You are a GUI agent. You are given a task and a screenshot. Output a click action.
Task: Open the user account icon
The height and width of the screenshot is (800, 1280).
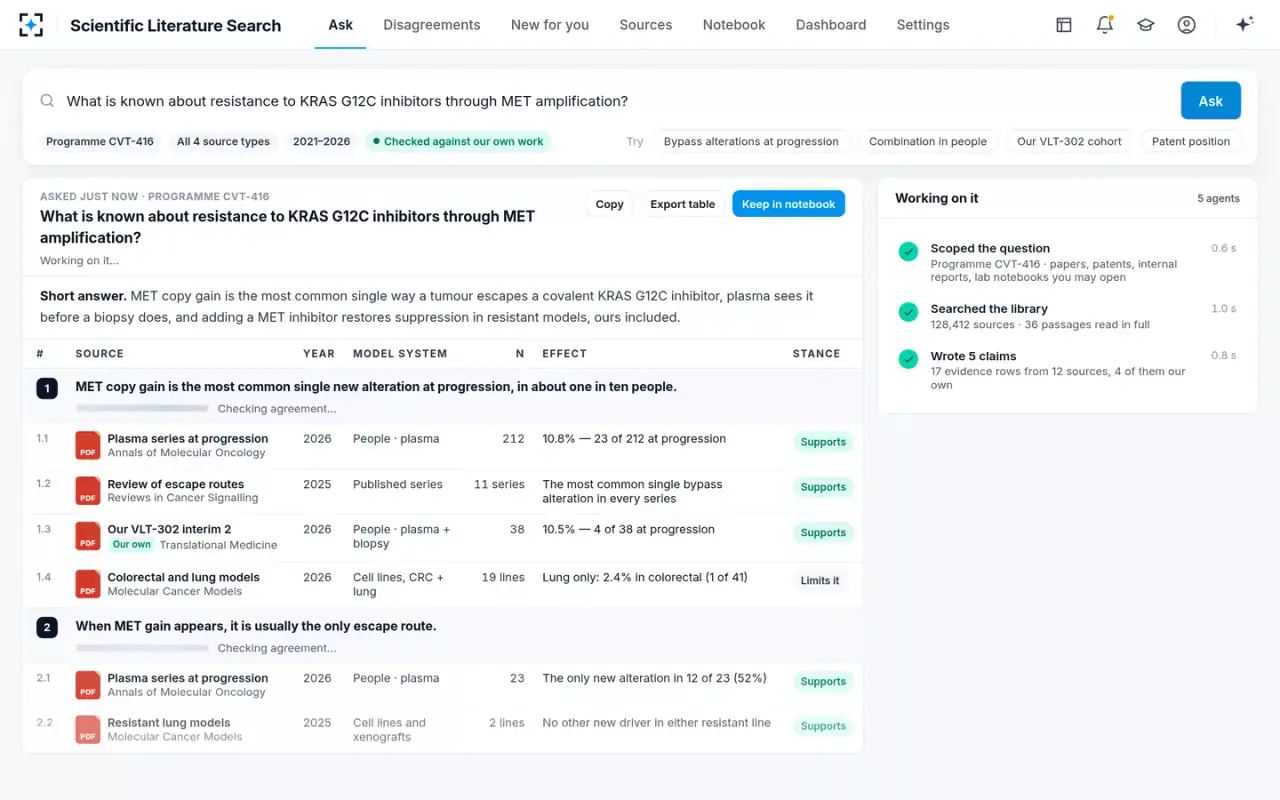tap(1187, 25)
